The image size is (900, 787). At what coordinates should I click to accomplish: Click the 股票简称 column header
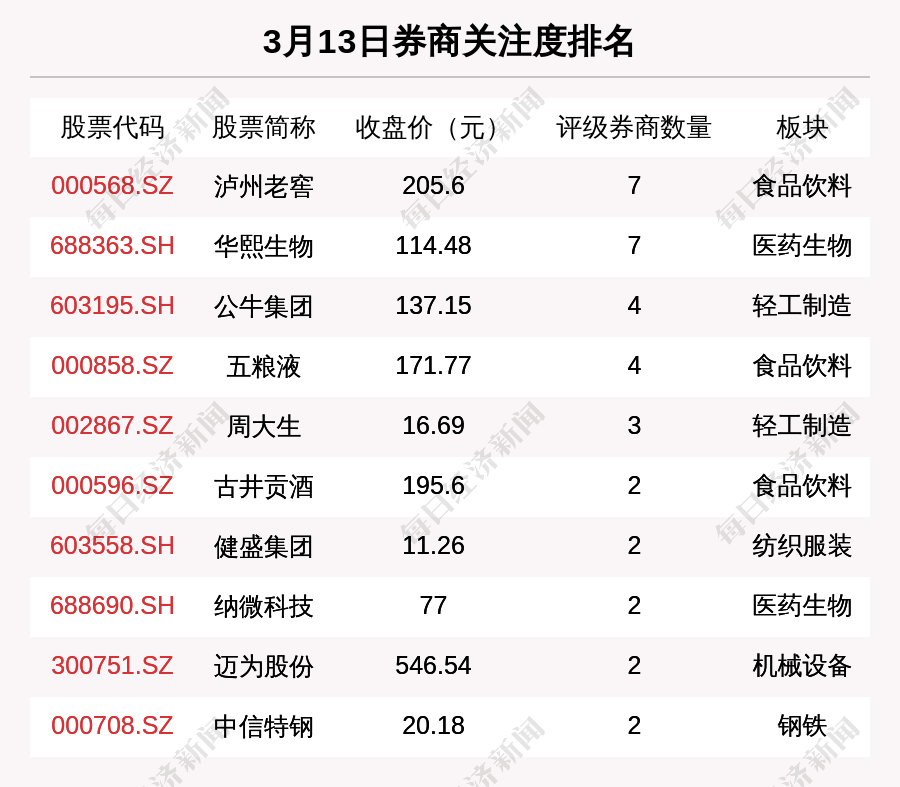point(263,127)
